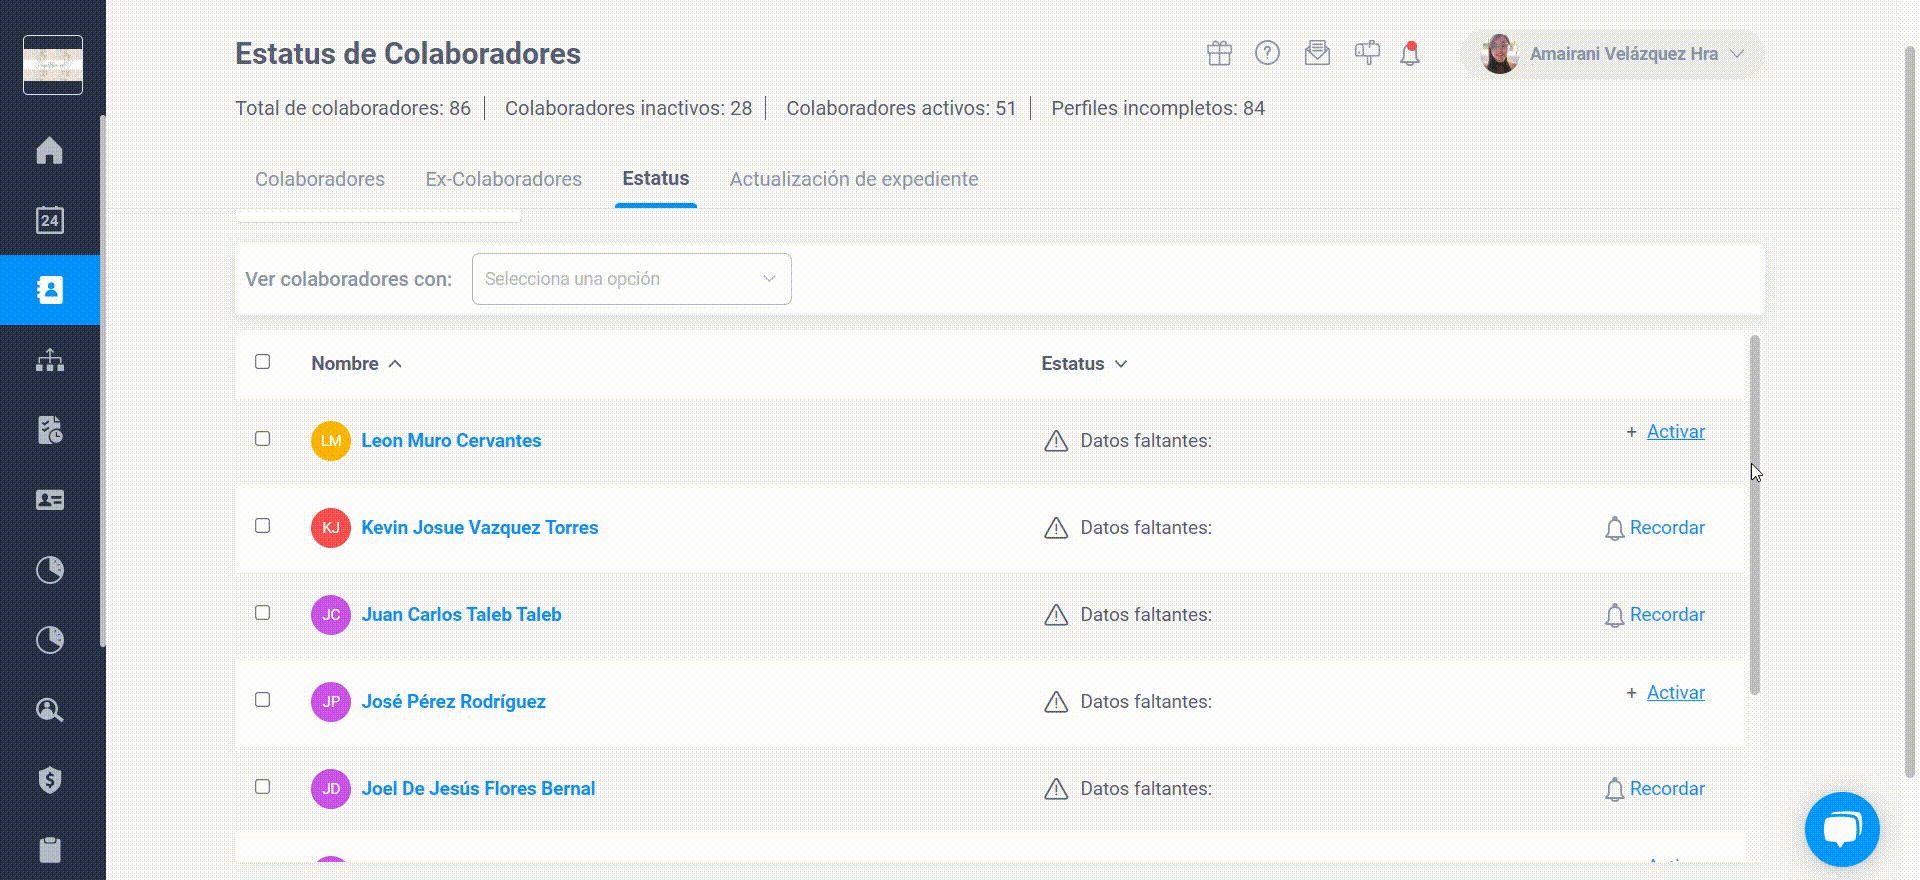
Task: Open the organization chart icon in sidebar
Action: 49,360
